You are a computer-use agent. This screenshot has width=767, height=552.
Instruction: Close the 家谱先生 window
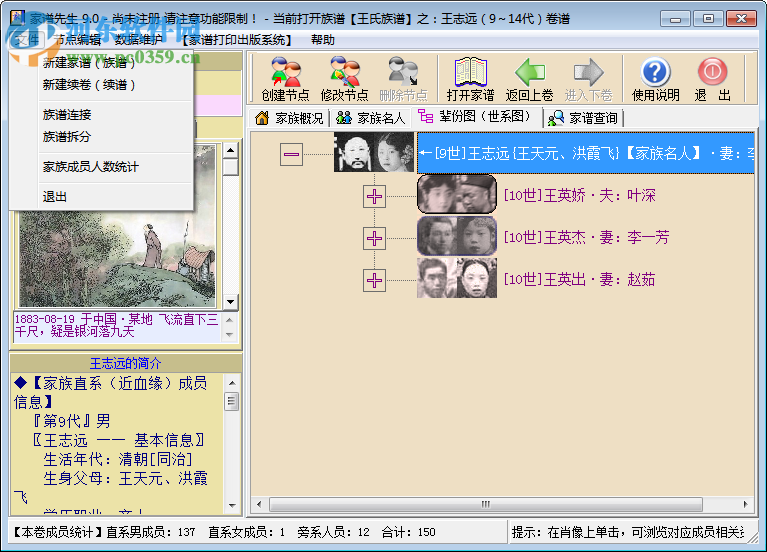[x=741, y=19]
